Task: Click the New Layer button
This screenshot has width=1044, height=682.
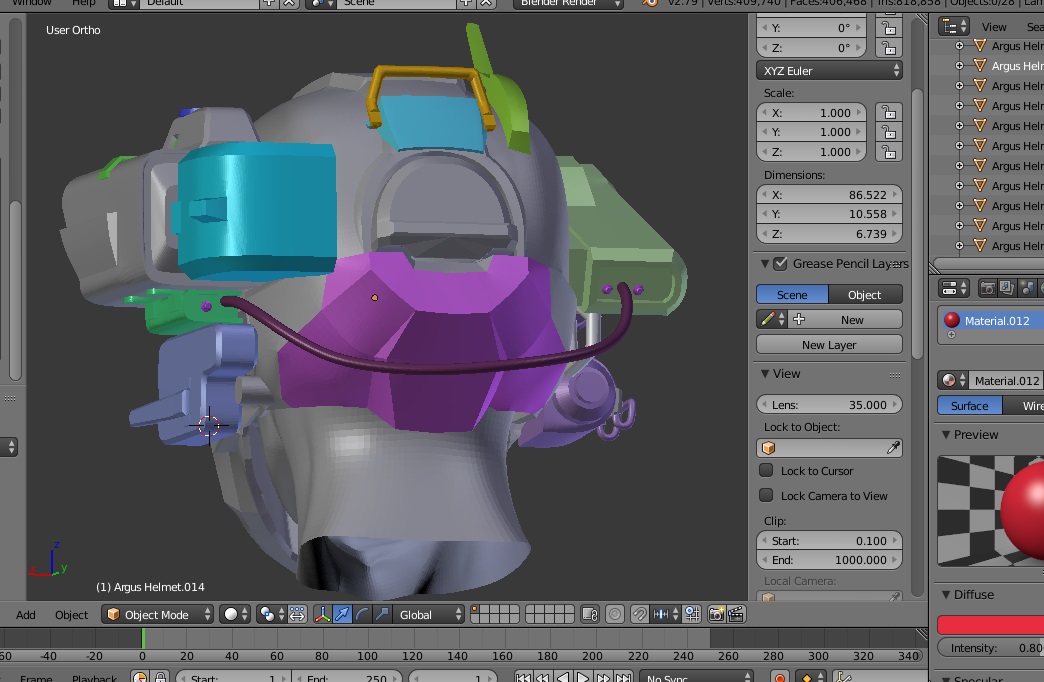Action: click(829, 345)
